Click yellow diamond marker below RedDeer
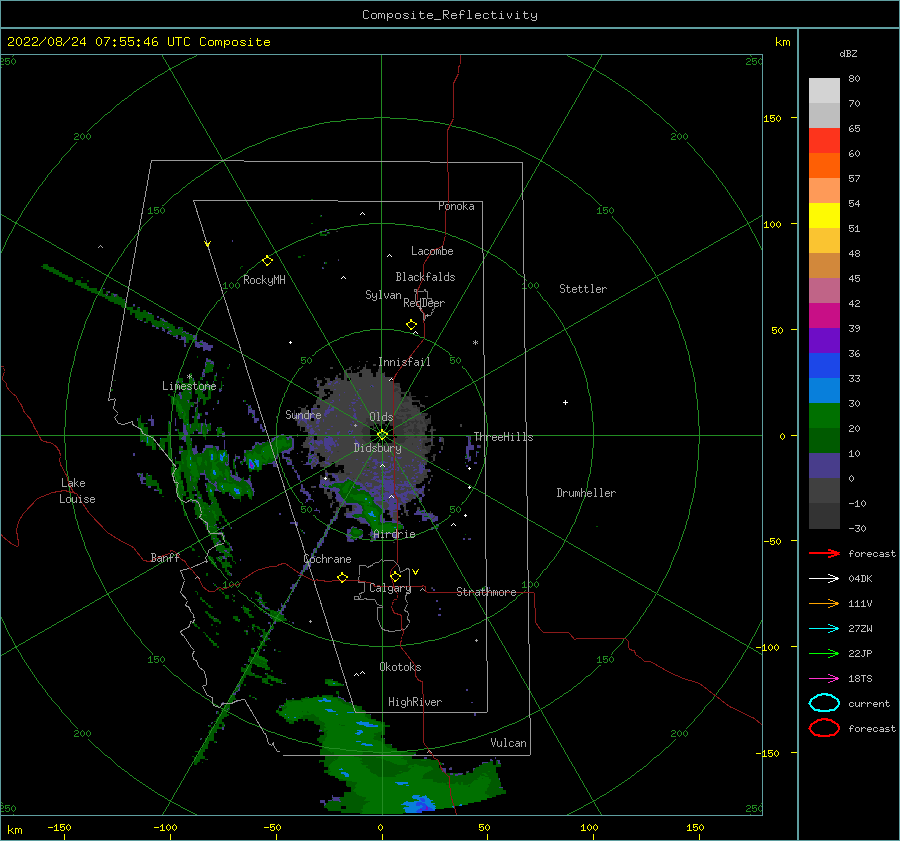This screenshot has height=841, width=900. click(412, 325)
